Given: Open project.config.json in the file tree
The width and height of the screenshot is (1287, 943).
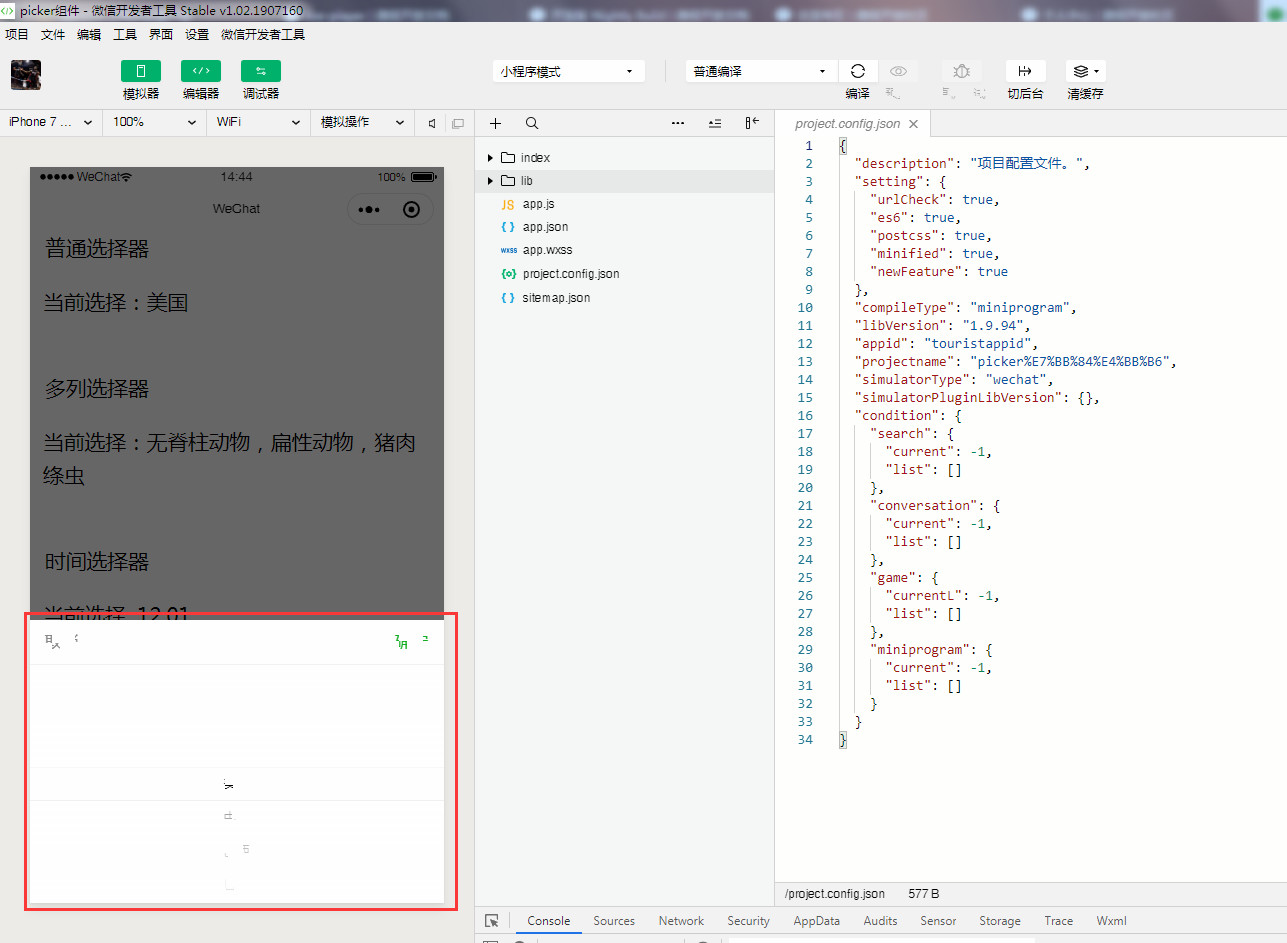Looking at the screenshot, I should [x=571, y=274].
